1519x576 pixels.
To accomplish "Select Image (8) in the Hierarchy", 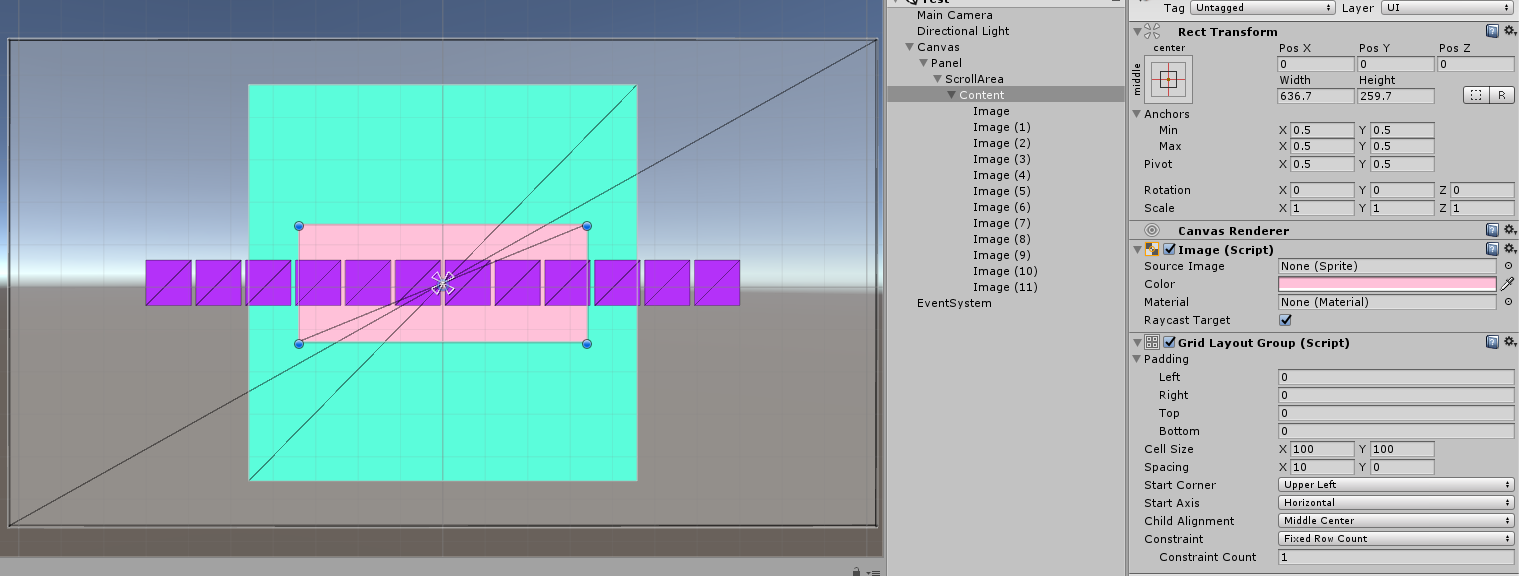I will [1001, 239].
